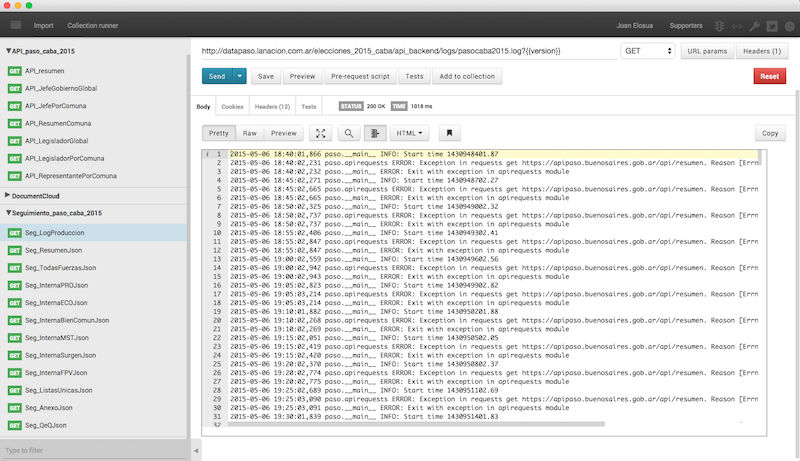Image resolution: width=800 pixels, height=461 pixels.
Task: Select Raw view mode
Action: [249, 133]
